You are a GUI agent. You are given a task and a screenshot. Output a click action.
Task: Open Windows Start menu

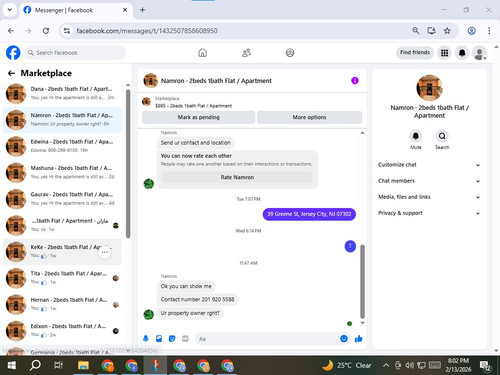pos(12,365)
